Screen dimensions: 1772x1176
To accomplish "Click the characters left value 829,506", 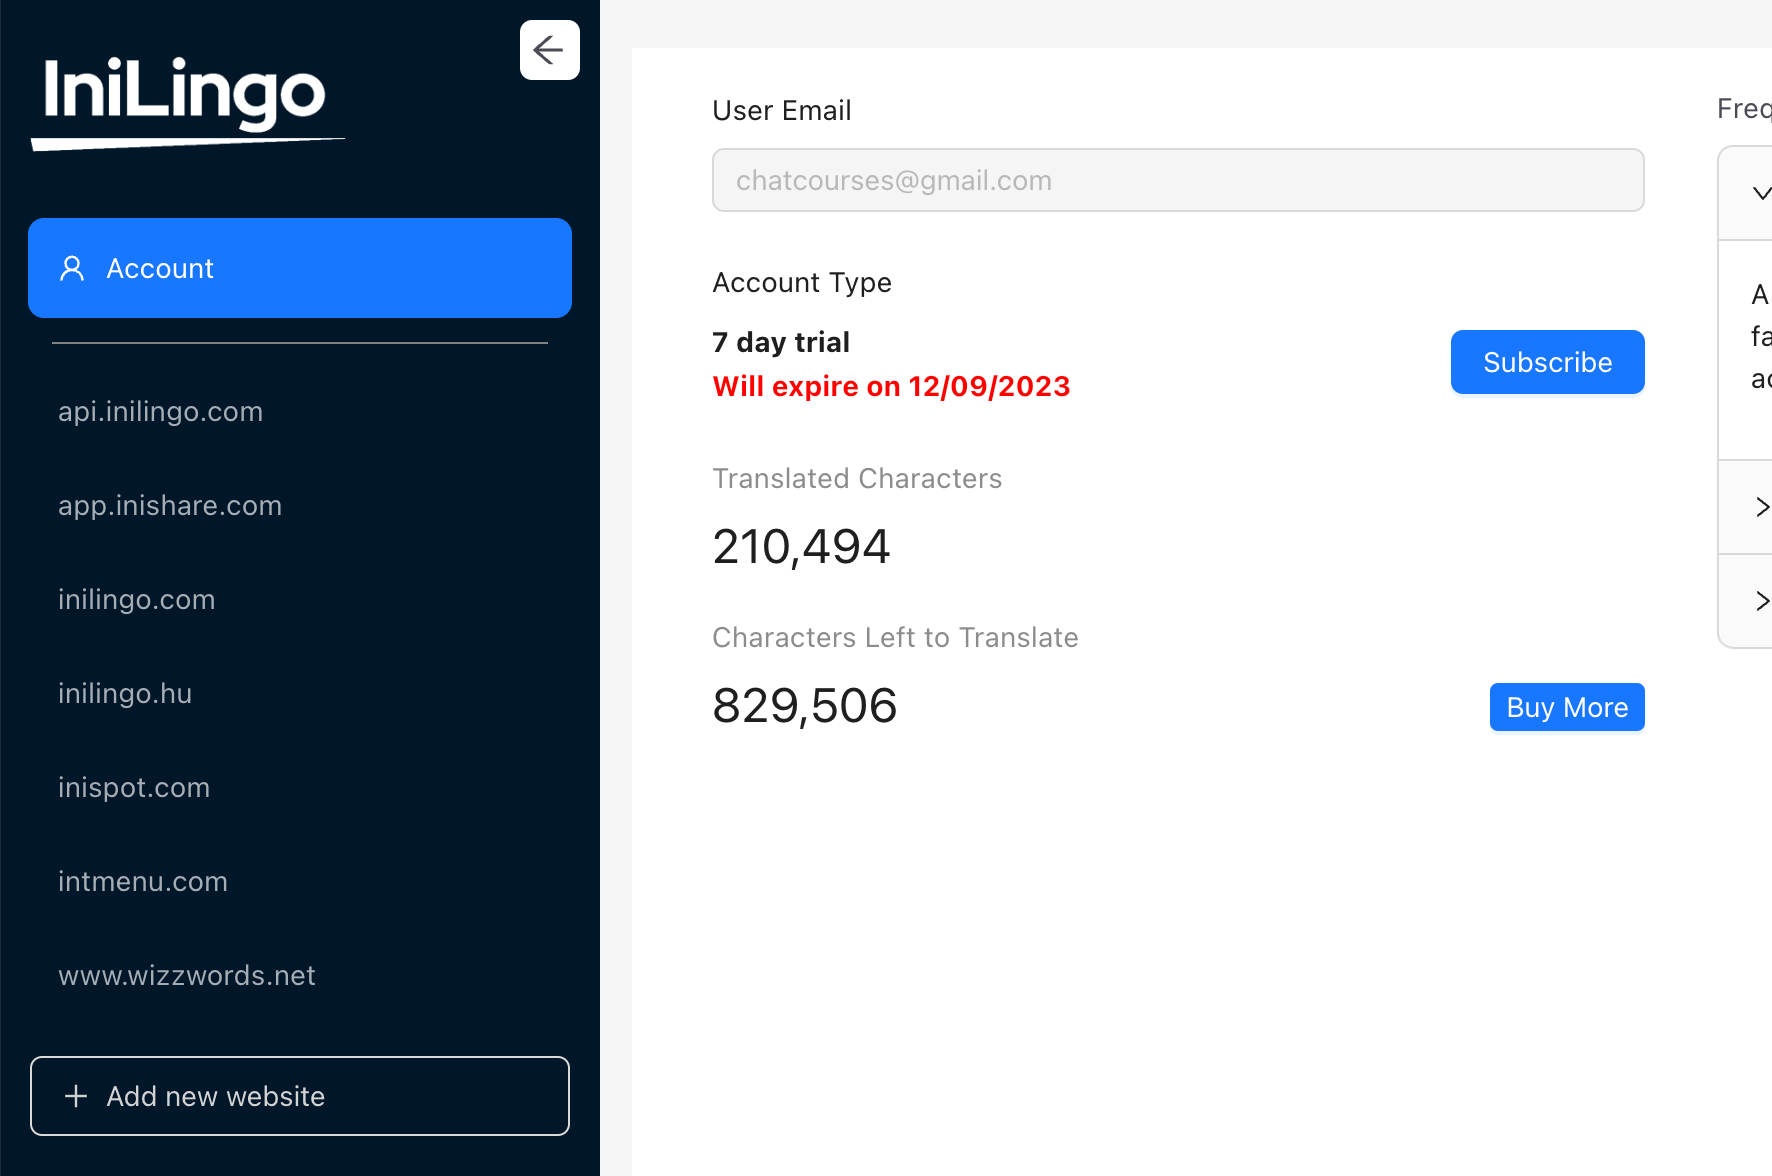I will coord(805,706).
